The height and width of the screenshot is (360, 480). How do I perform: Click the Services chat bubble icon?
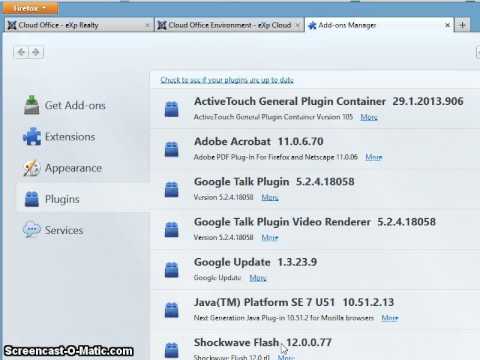[32, 230]
